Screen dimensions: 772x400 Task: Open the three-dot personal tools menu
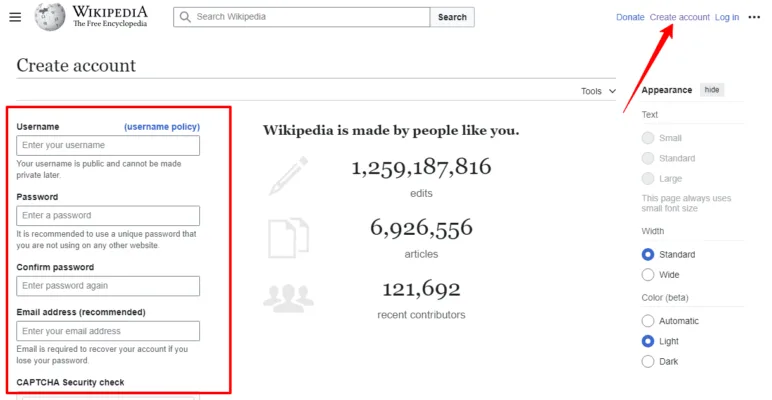(x=754, y=17)
